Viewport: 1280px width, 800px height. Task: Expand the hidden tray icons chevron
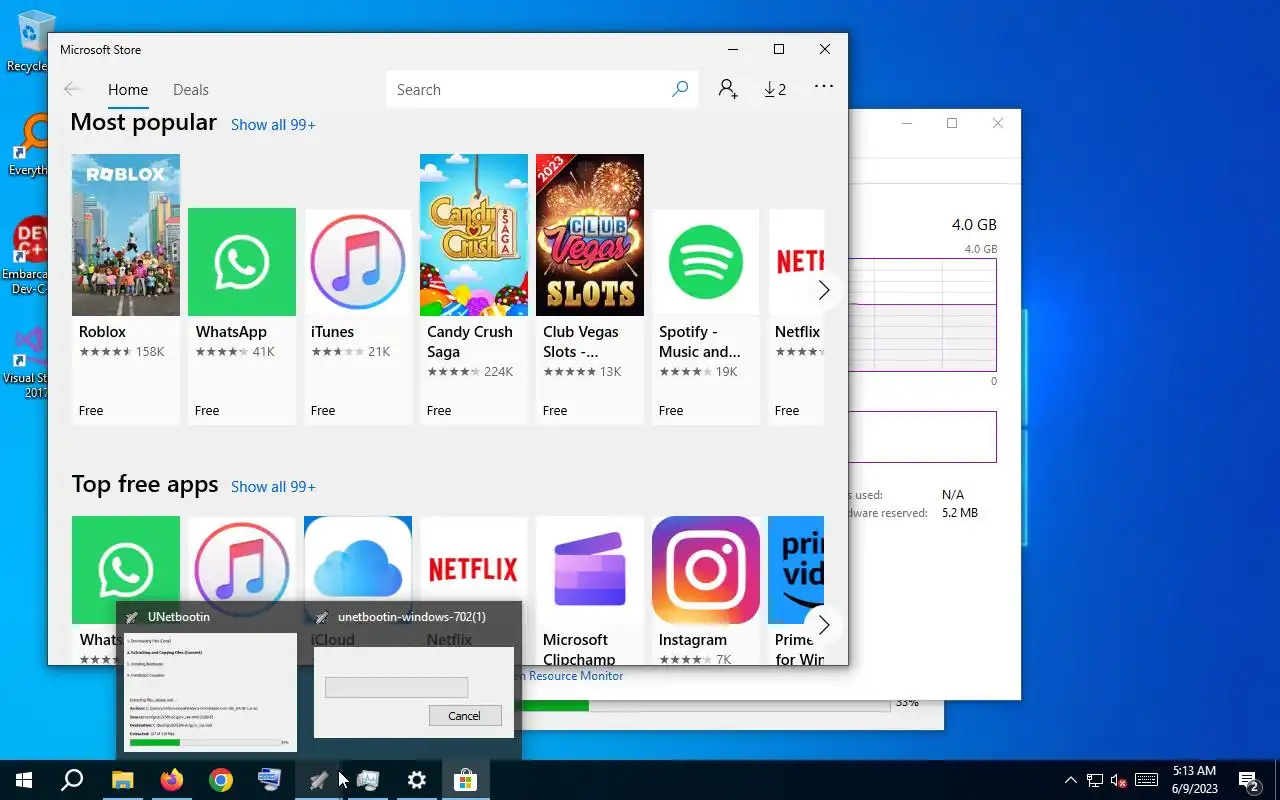pos(1071,780)
